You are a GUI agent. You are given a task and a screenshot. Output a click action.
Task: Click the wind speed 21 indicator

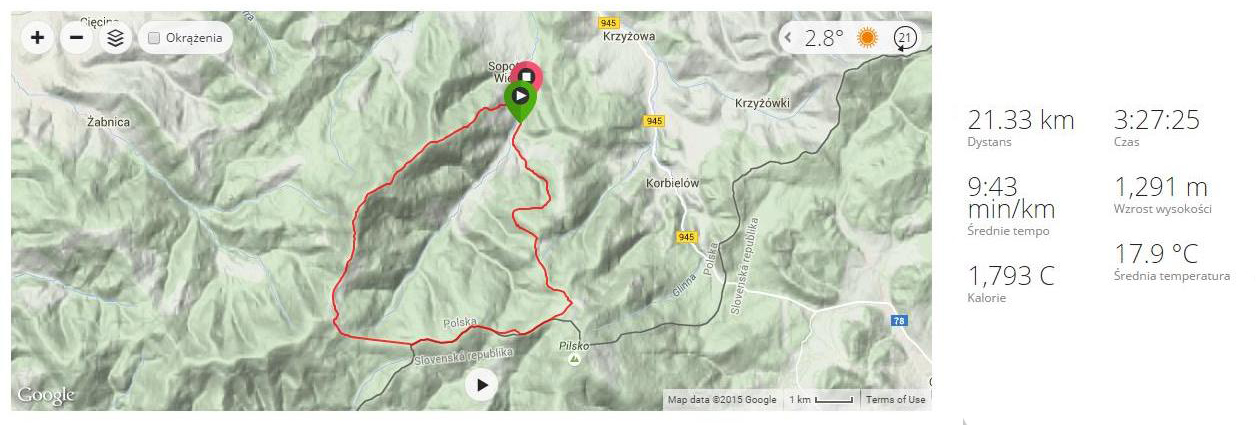(x=905, y=38)
